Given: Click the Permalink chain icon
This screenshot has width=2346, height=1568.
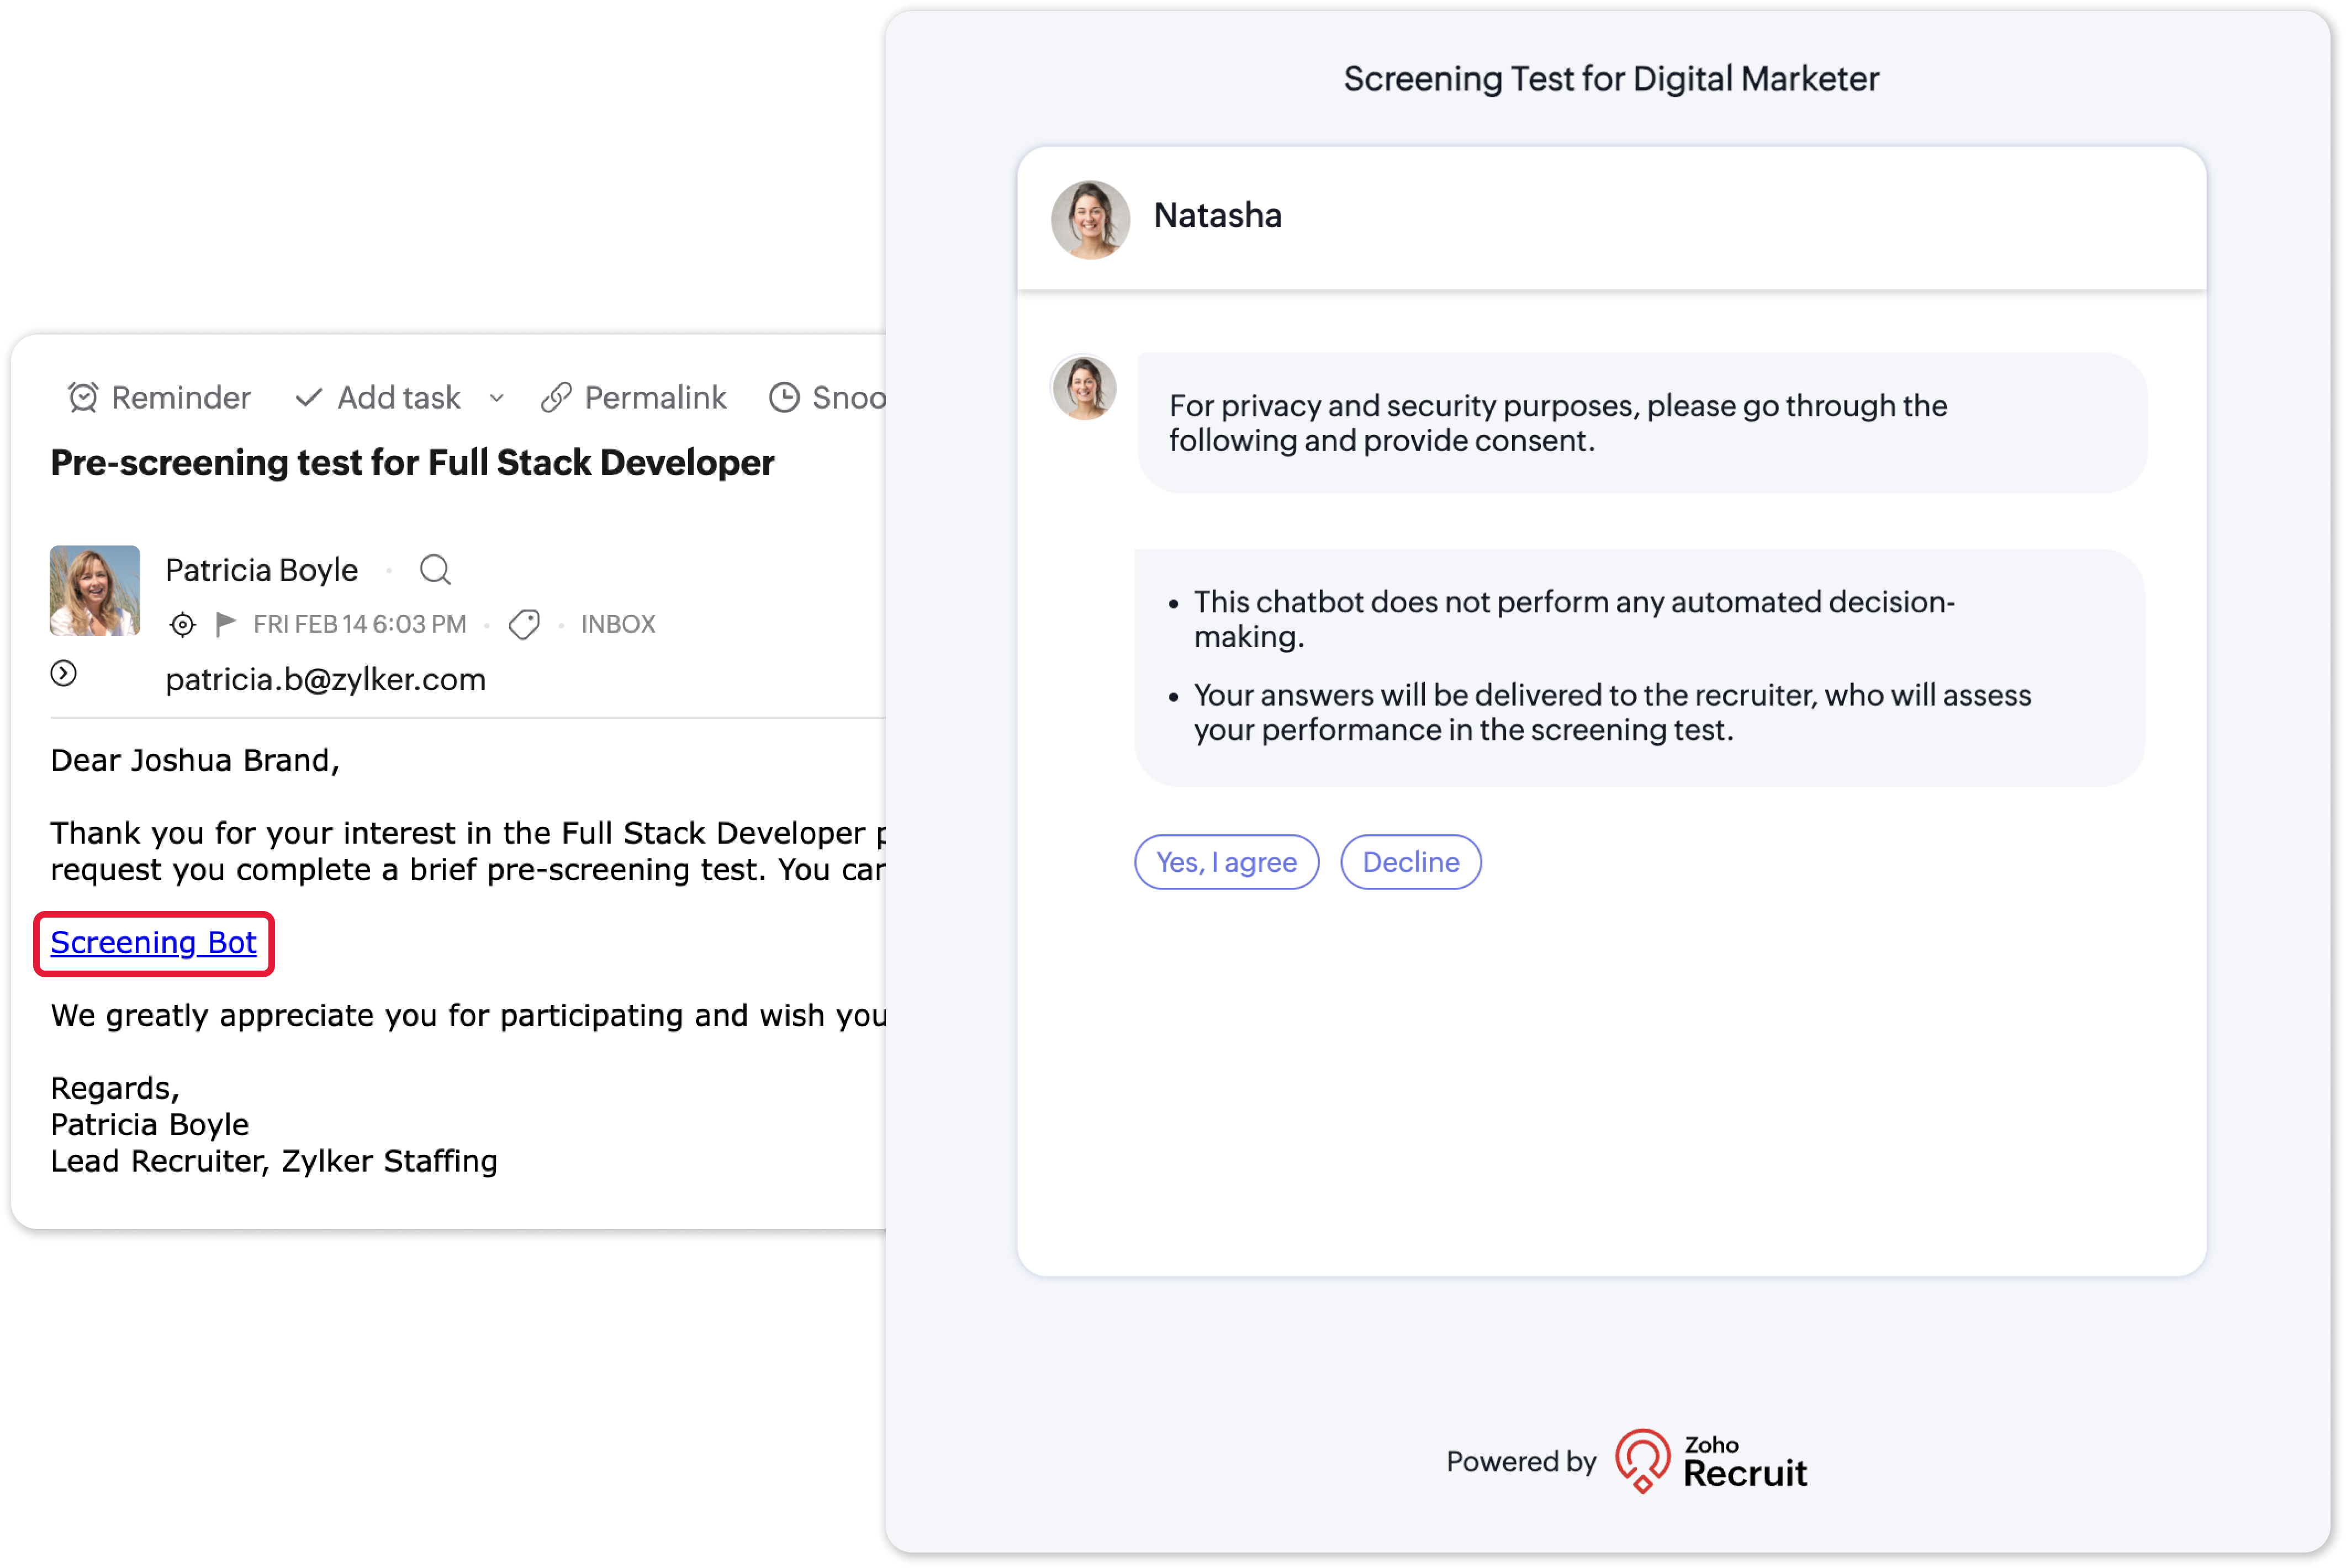Looking at the screenshot, I should click(x=556, y=398).
